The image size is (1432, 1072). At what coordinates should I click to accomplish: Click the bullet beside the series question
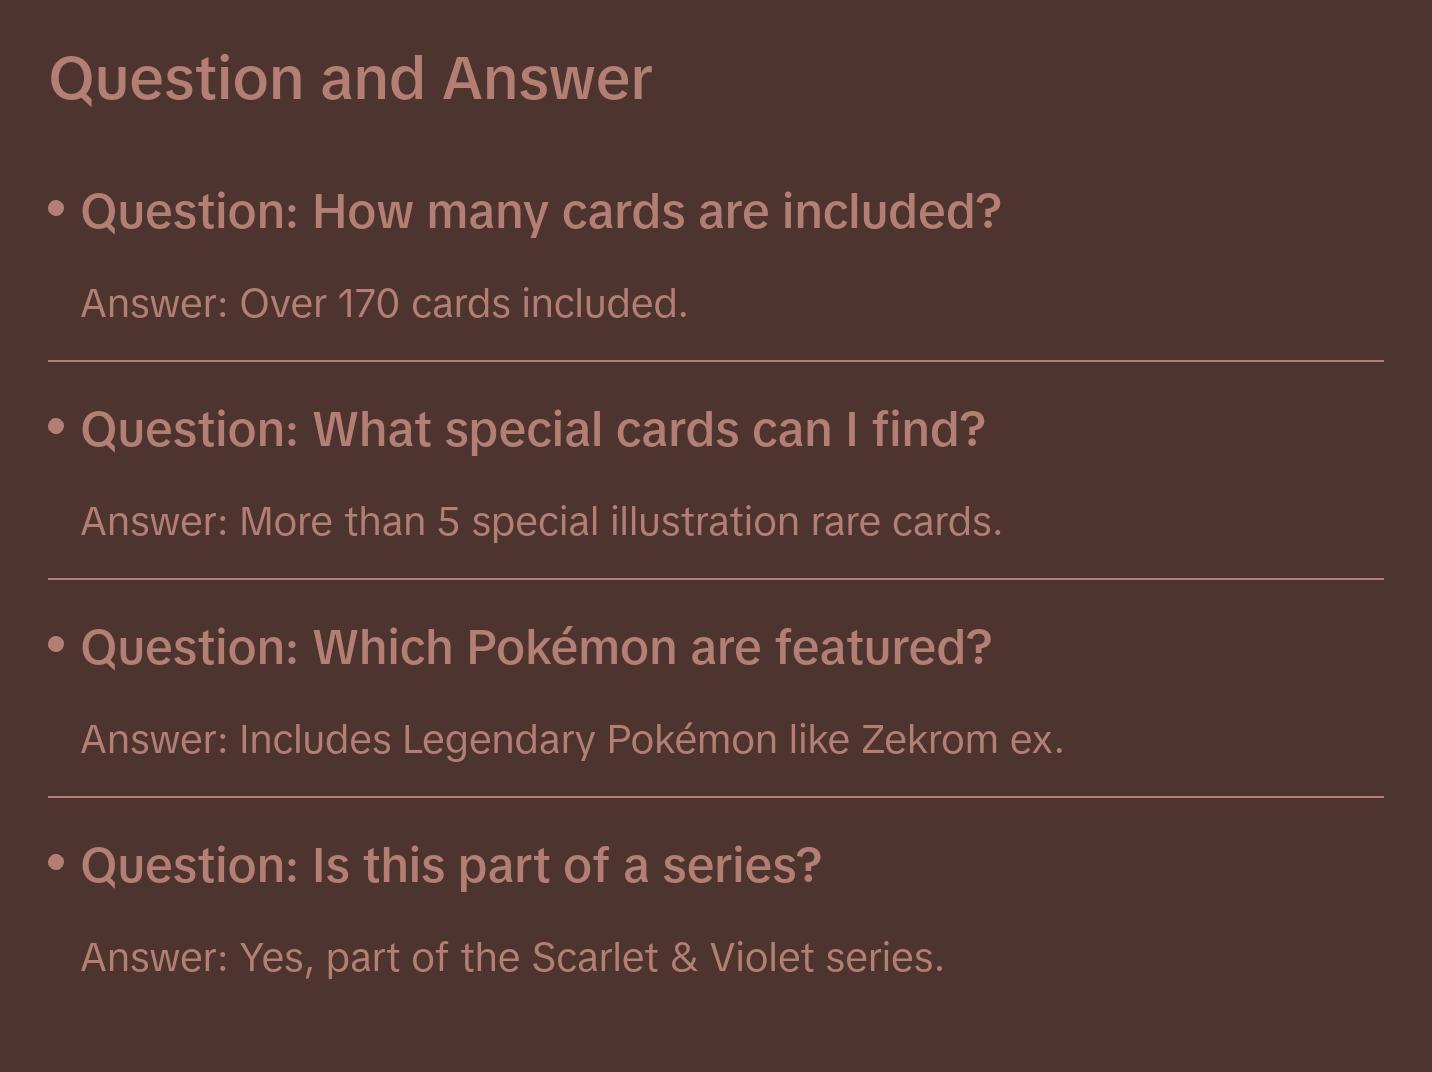click(57, 863)
